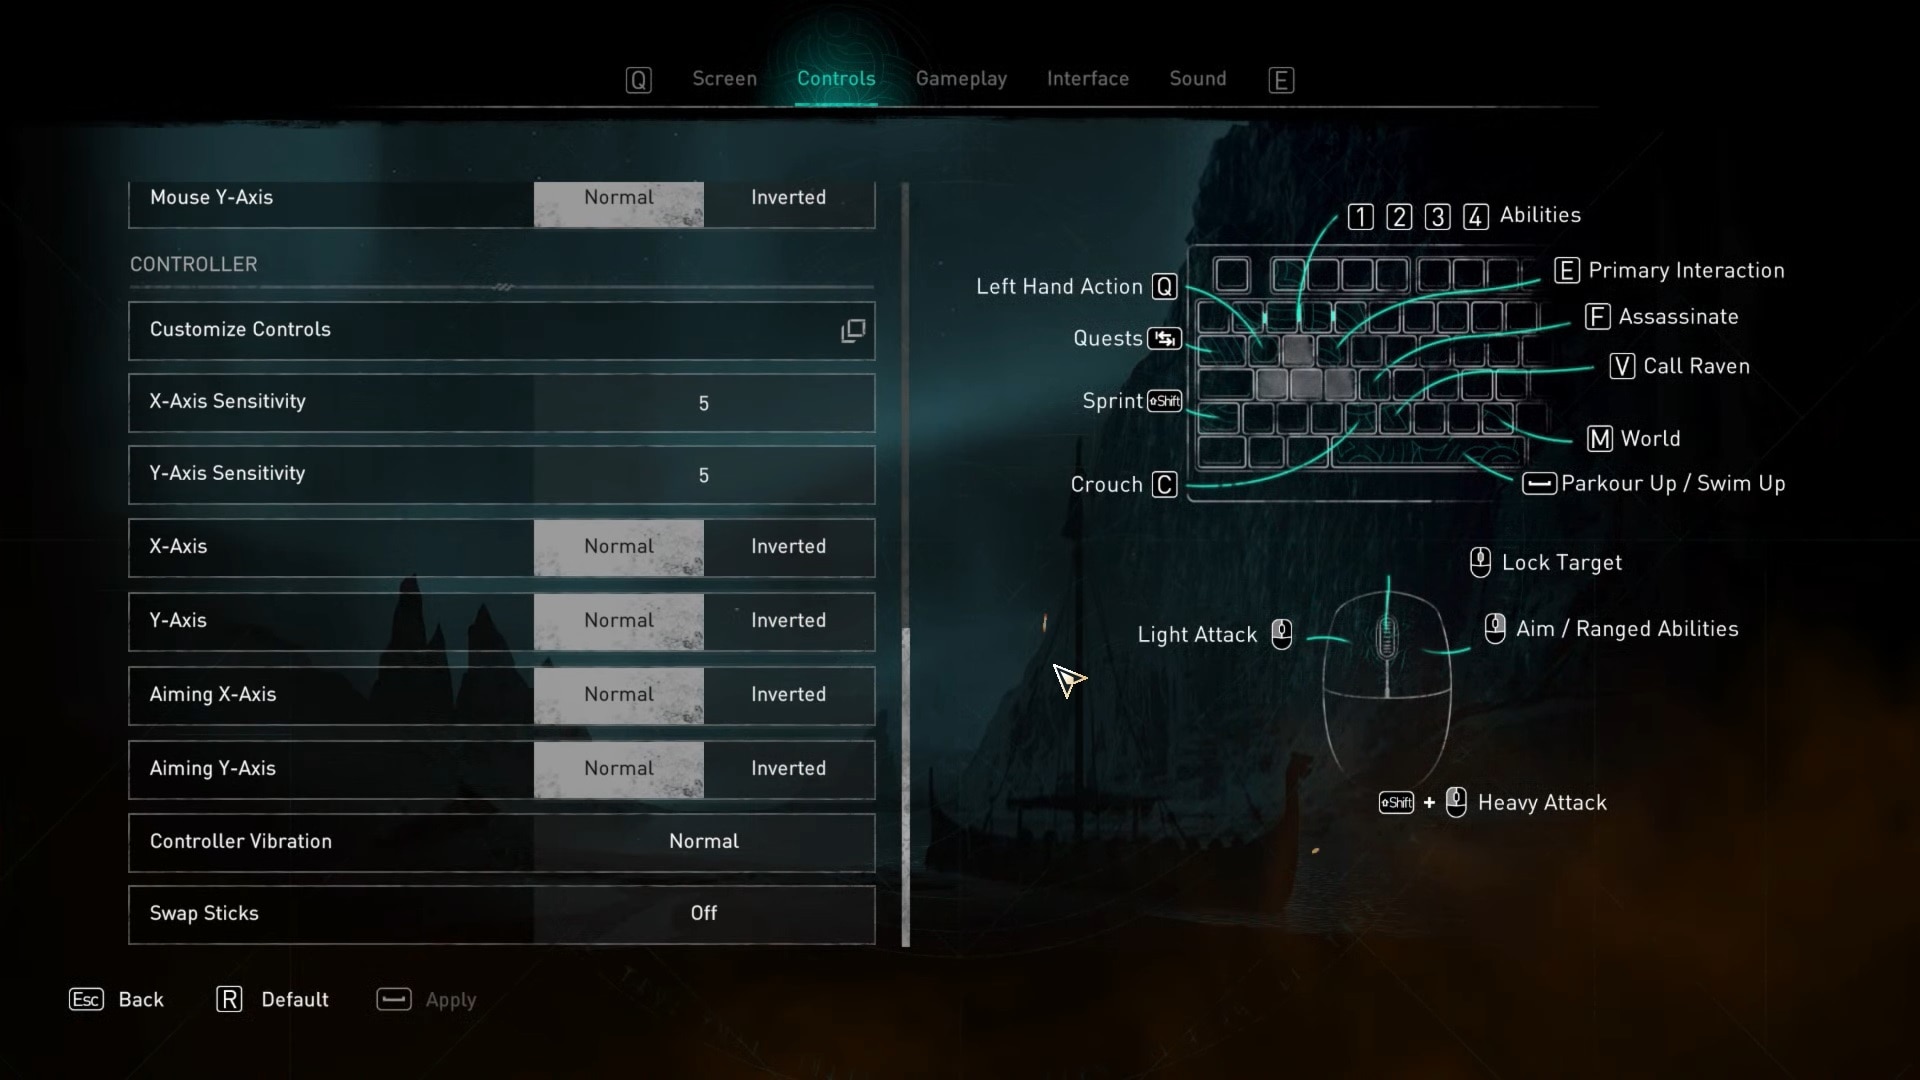Click the Sprint key binding icon
This screenshot has width=1920, height=1080.
pos(1162,401)
